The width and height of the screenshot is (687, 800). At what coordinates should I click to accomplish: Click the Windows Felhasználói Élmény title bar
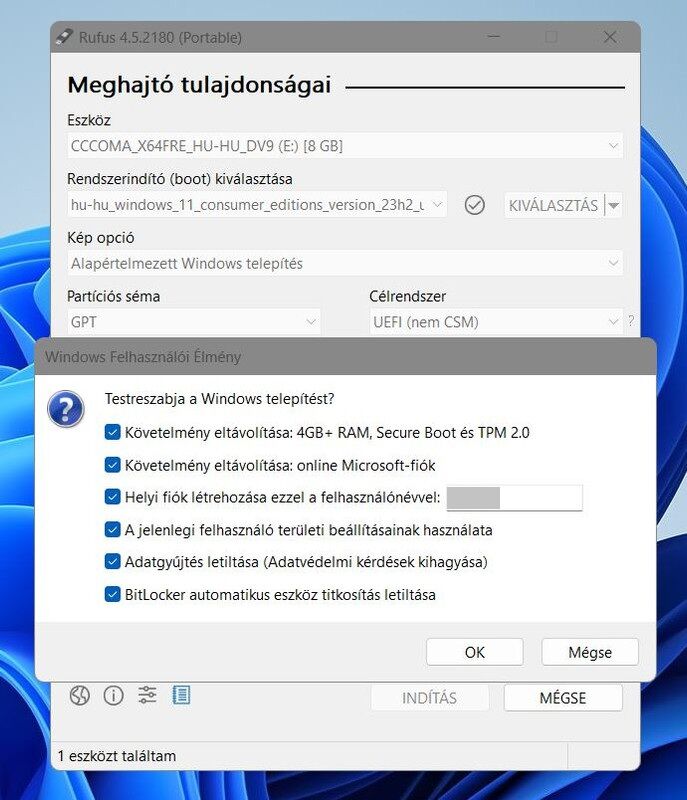345,357
